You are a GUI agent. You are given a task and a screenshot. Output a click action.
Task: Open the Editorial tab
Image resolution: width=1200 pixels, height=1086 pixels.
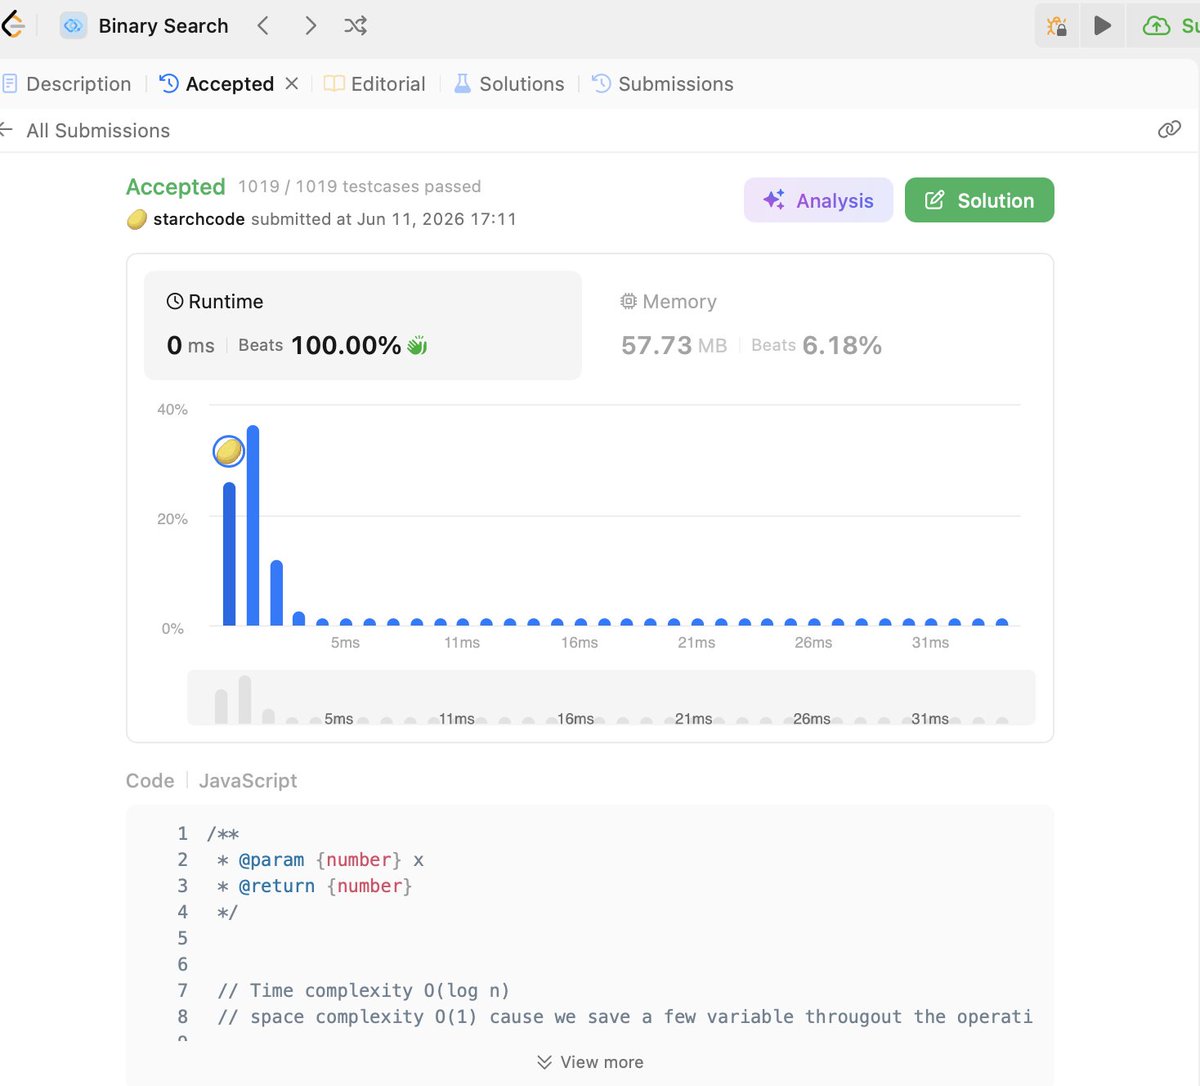point(375,84)
